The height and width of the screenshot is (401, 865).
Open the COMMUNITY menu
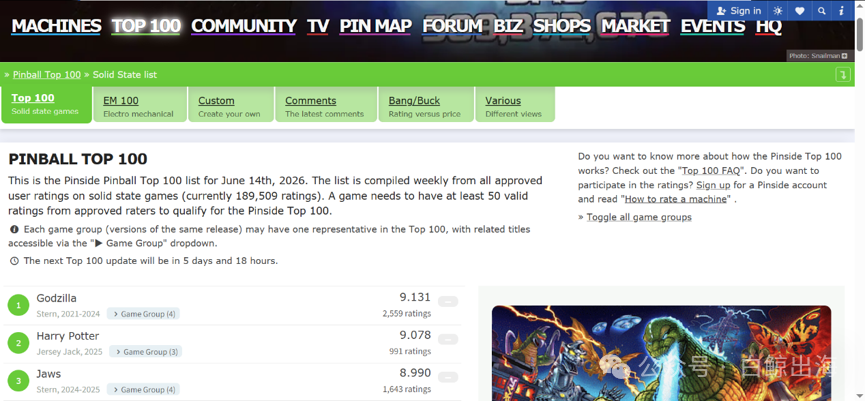click(x=244, y=26)
